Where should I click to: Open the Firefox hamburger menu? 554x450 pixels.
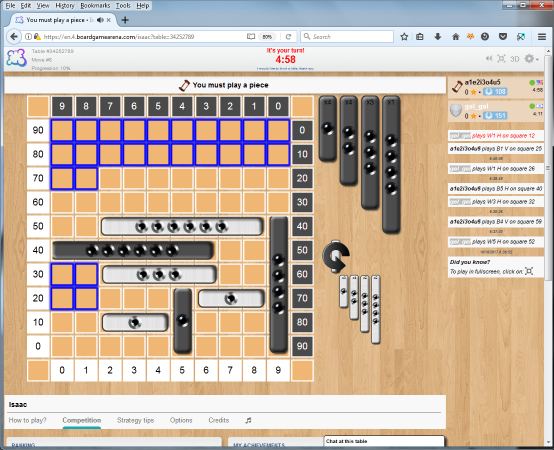(542, 37)
